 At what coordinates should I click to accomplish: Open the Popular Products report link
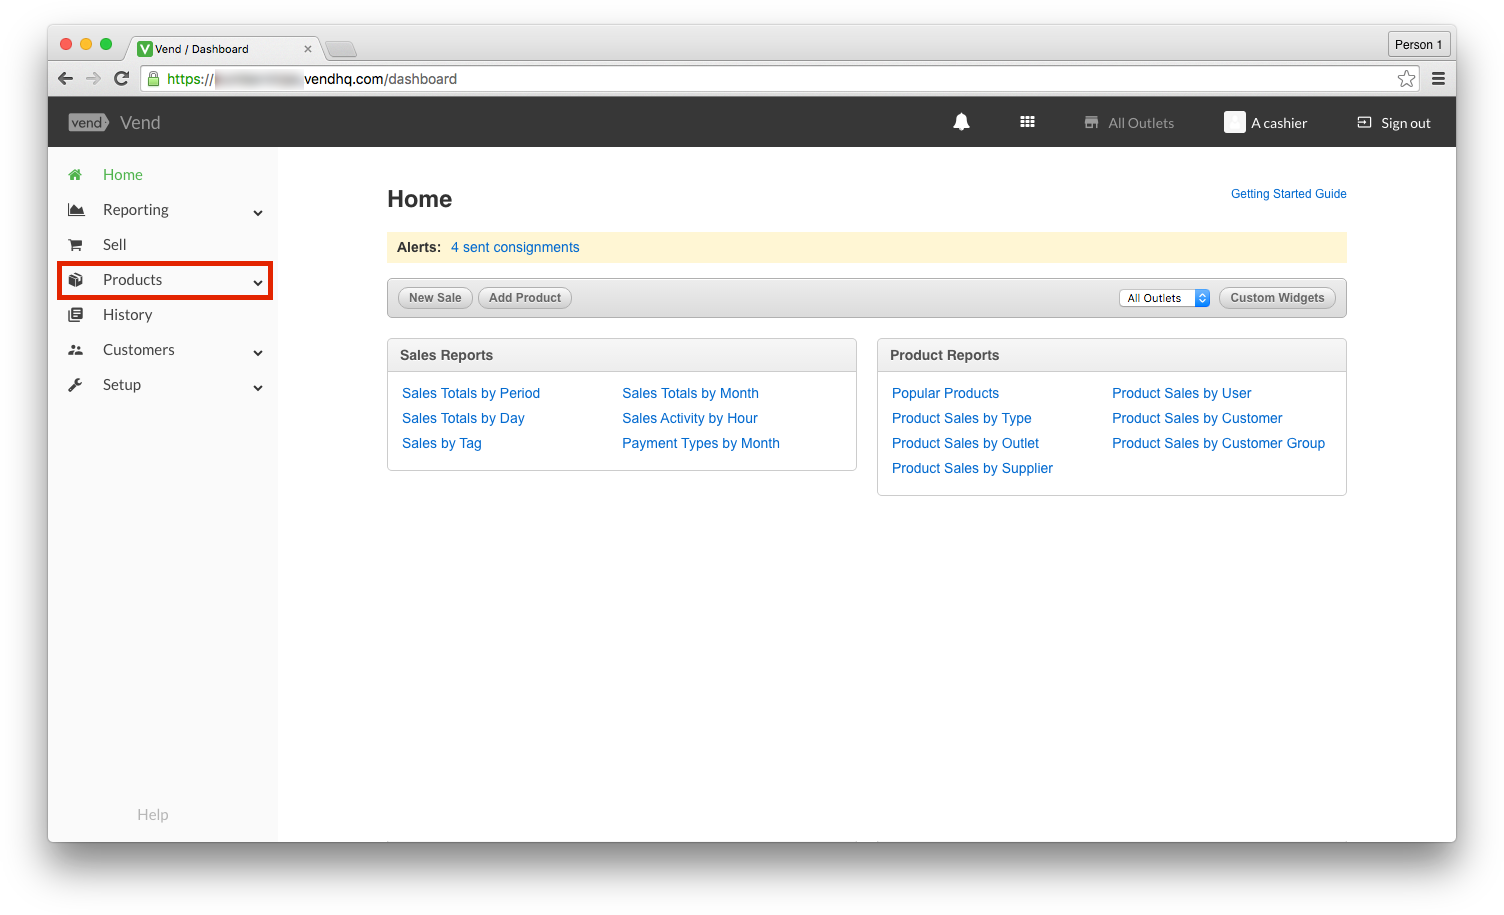(x=945, y=393)
